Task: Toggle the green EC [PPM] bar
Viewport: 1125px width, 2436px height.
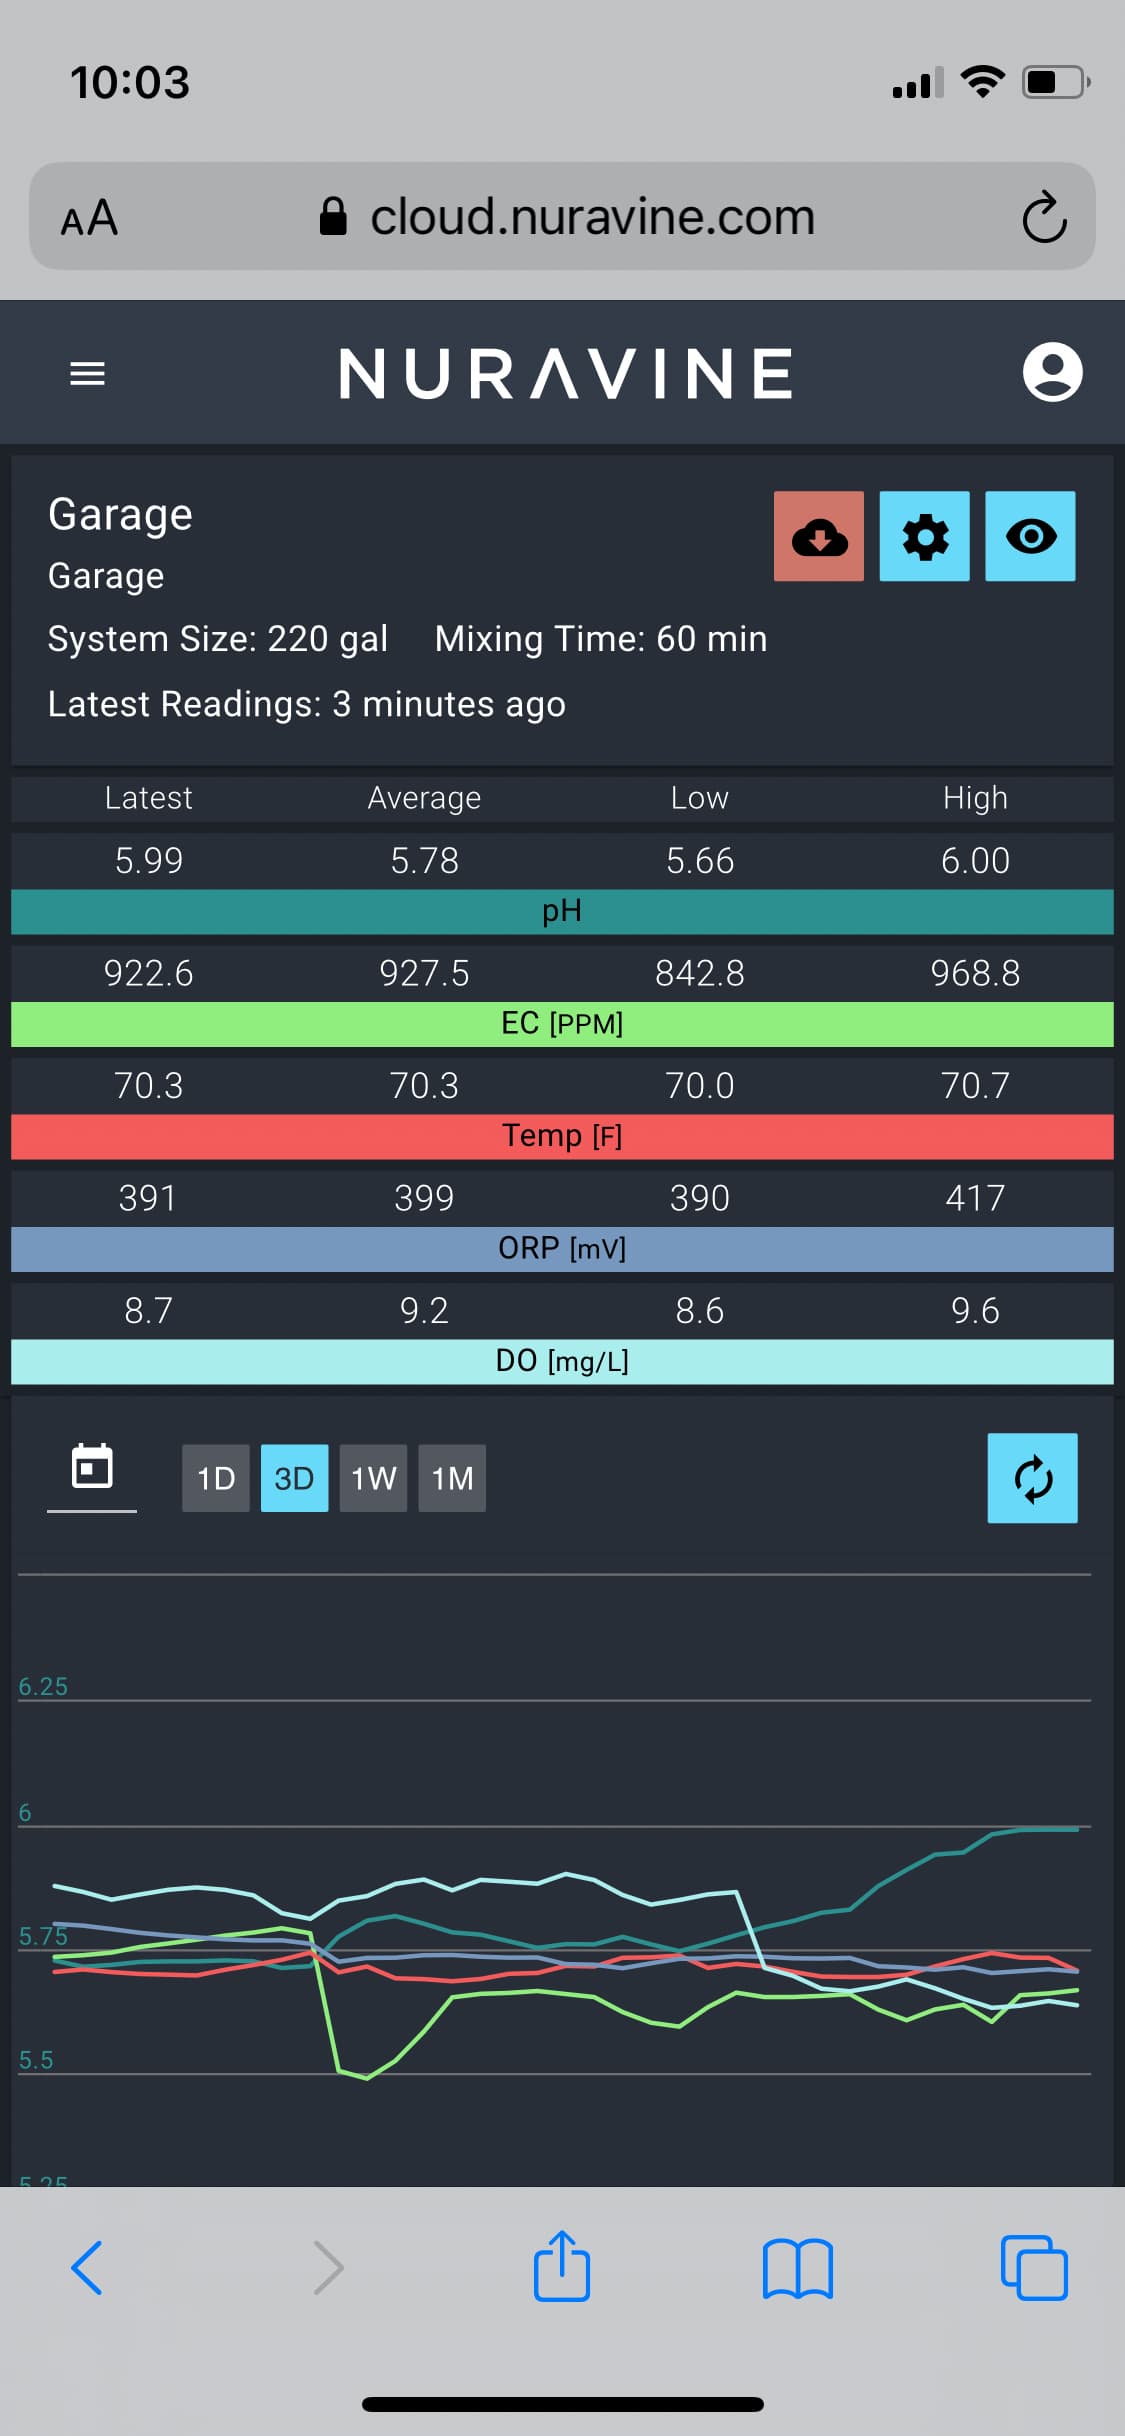Action: 562,1024
